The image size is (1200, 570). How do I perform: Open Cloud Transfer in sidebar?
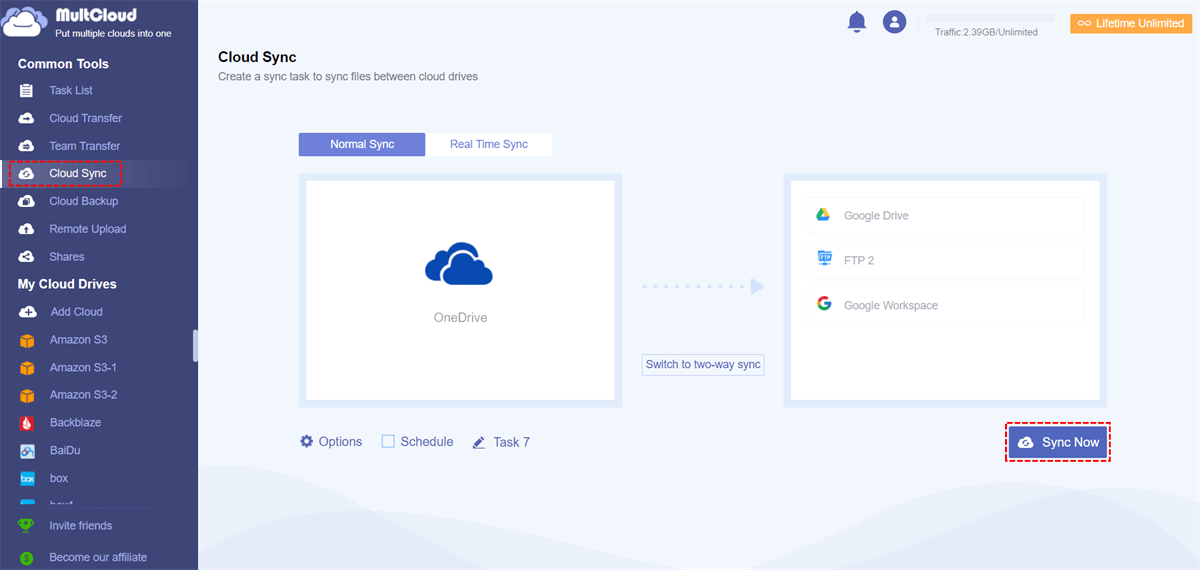(86, 118)
